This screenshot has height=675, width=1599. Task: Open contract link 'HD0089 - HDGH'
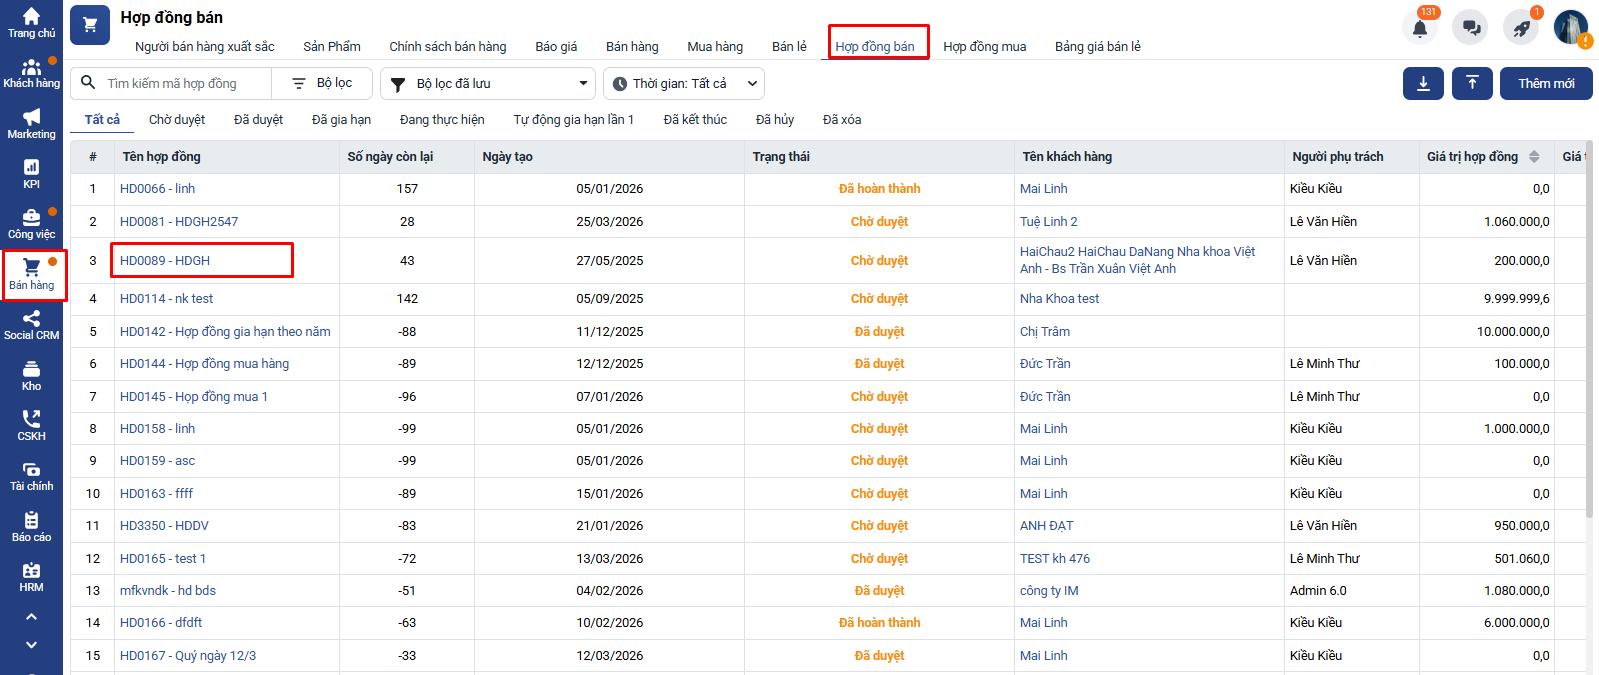[165, 261]
